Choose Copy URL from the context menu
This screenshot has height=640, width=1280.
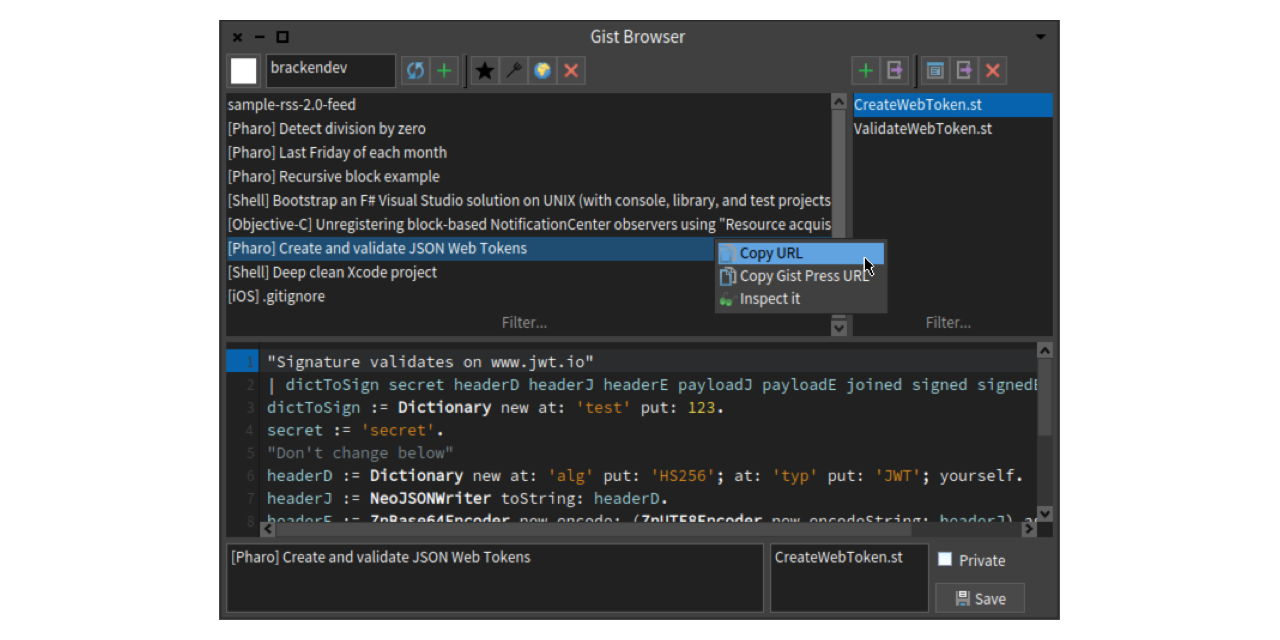(x=771, y=253)
